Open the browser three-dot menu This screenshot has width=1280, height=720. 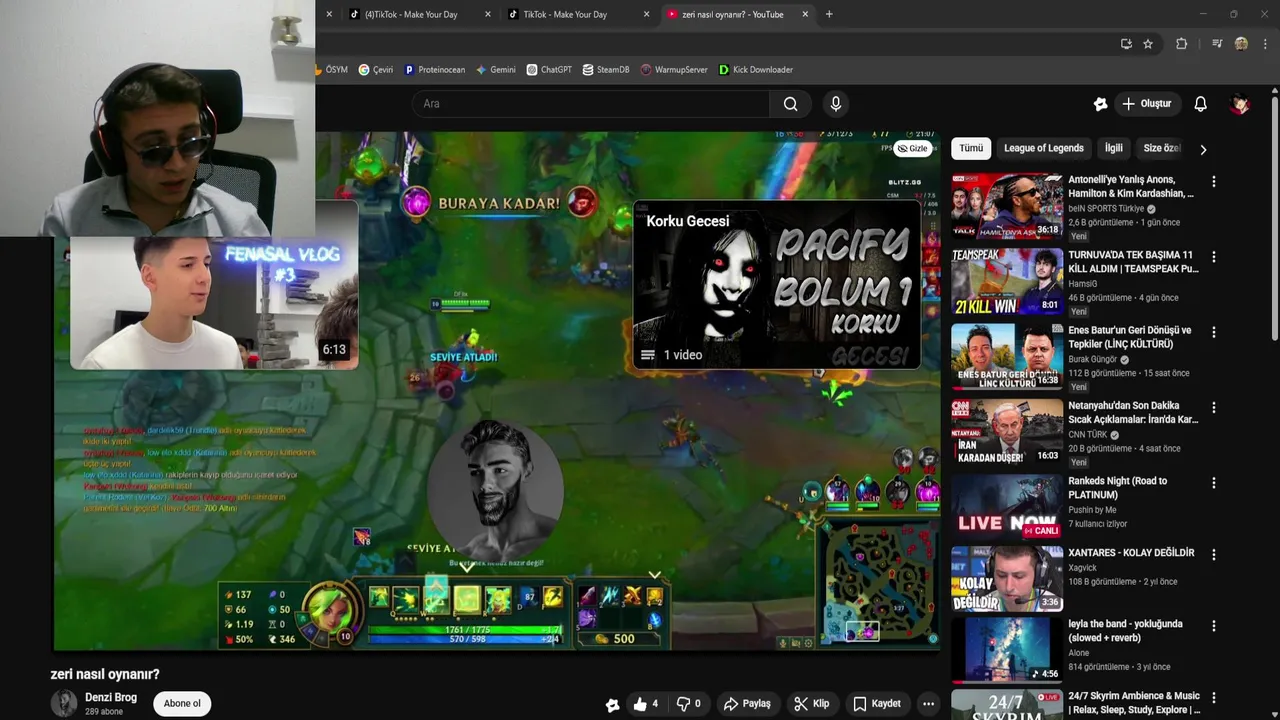[1265, 44]
